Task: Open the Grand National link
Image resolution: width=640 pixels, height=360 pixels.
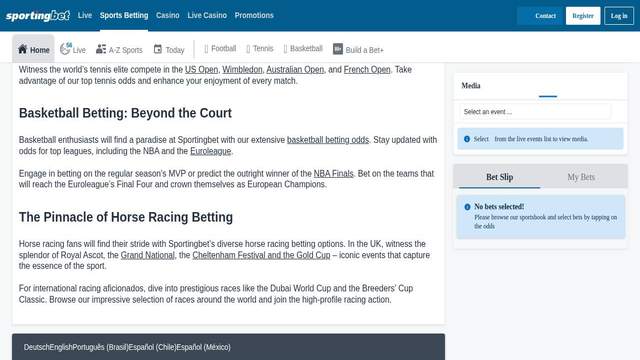Action: click(147, 256)
